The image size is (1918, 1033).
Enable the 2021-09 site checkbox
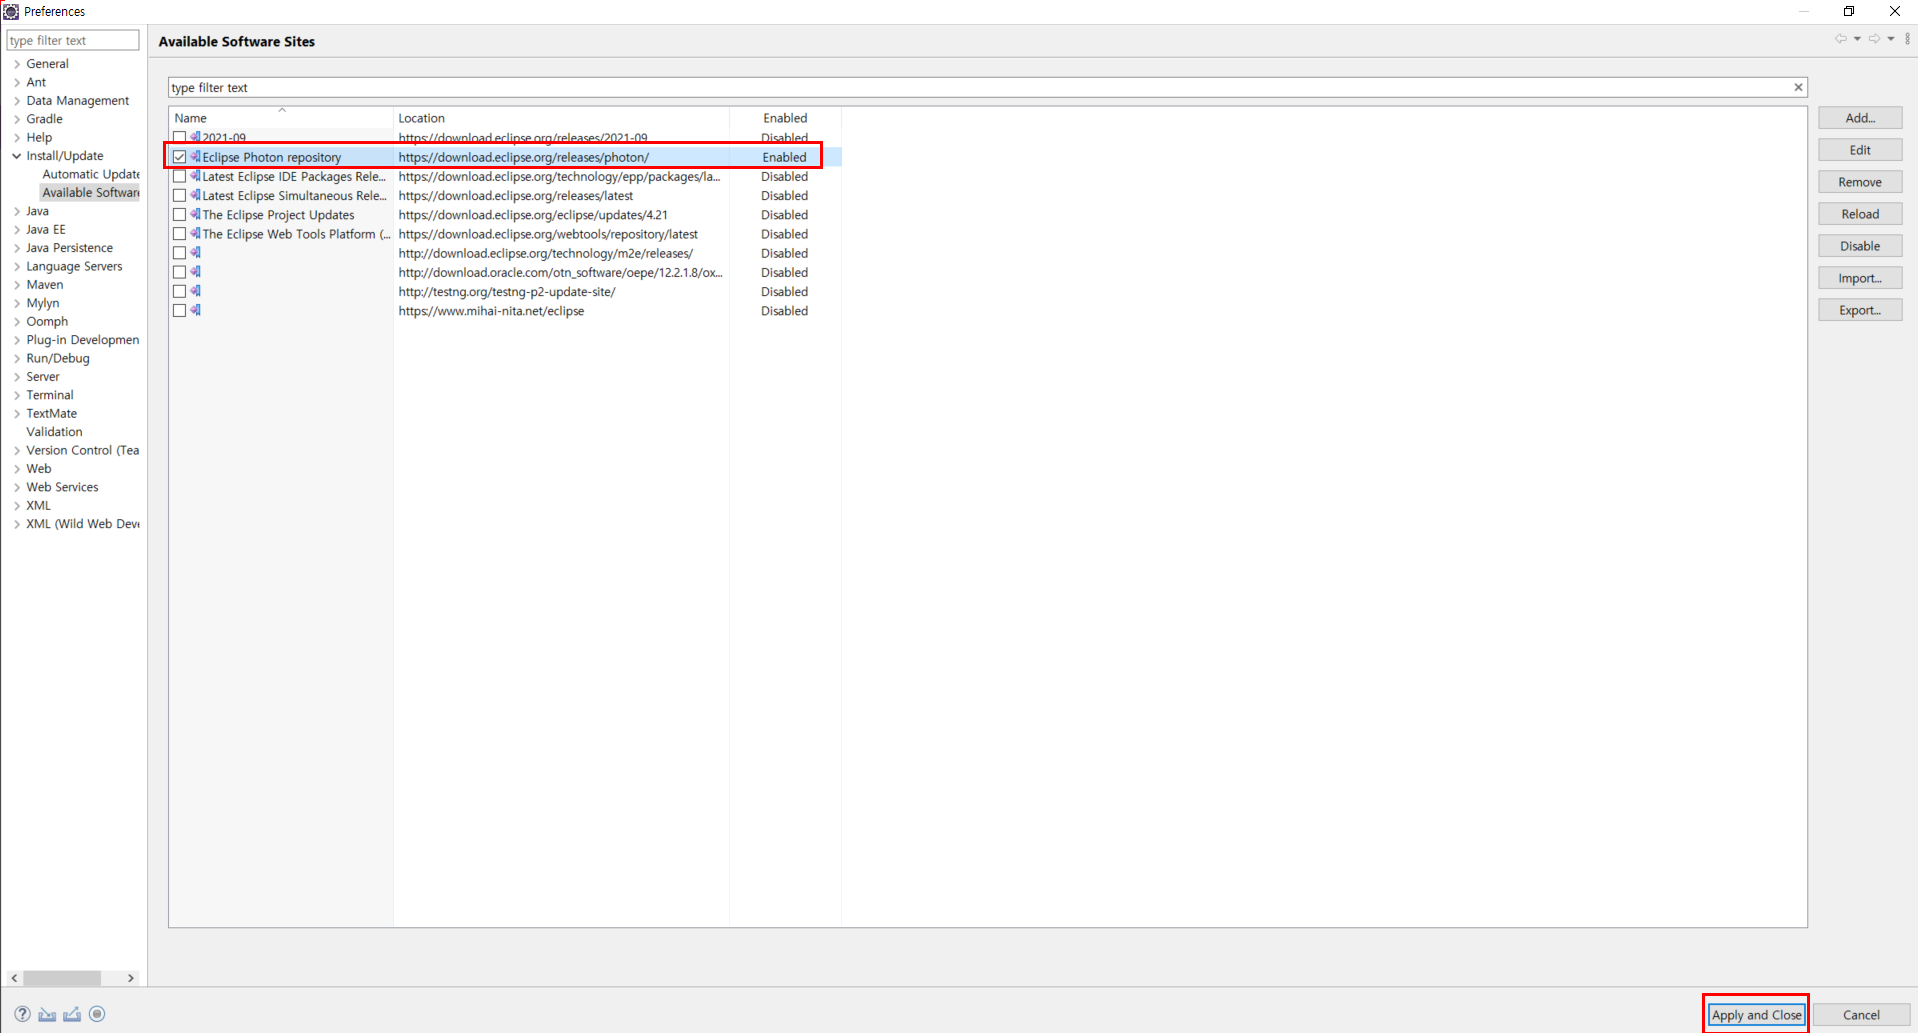point(179,138)
